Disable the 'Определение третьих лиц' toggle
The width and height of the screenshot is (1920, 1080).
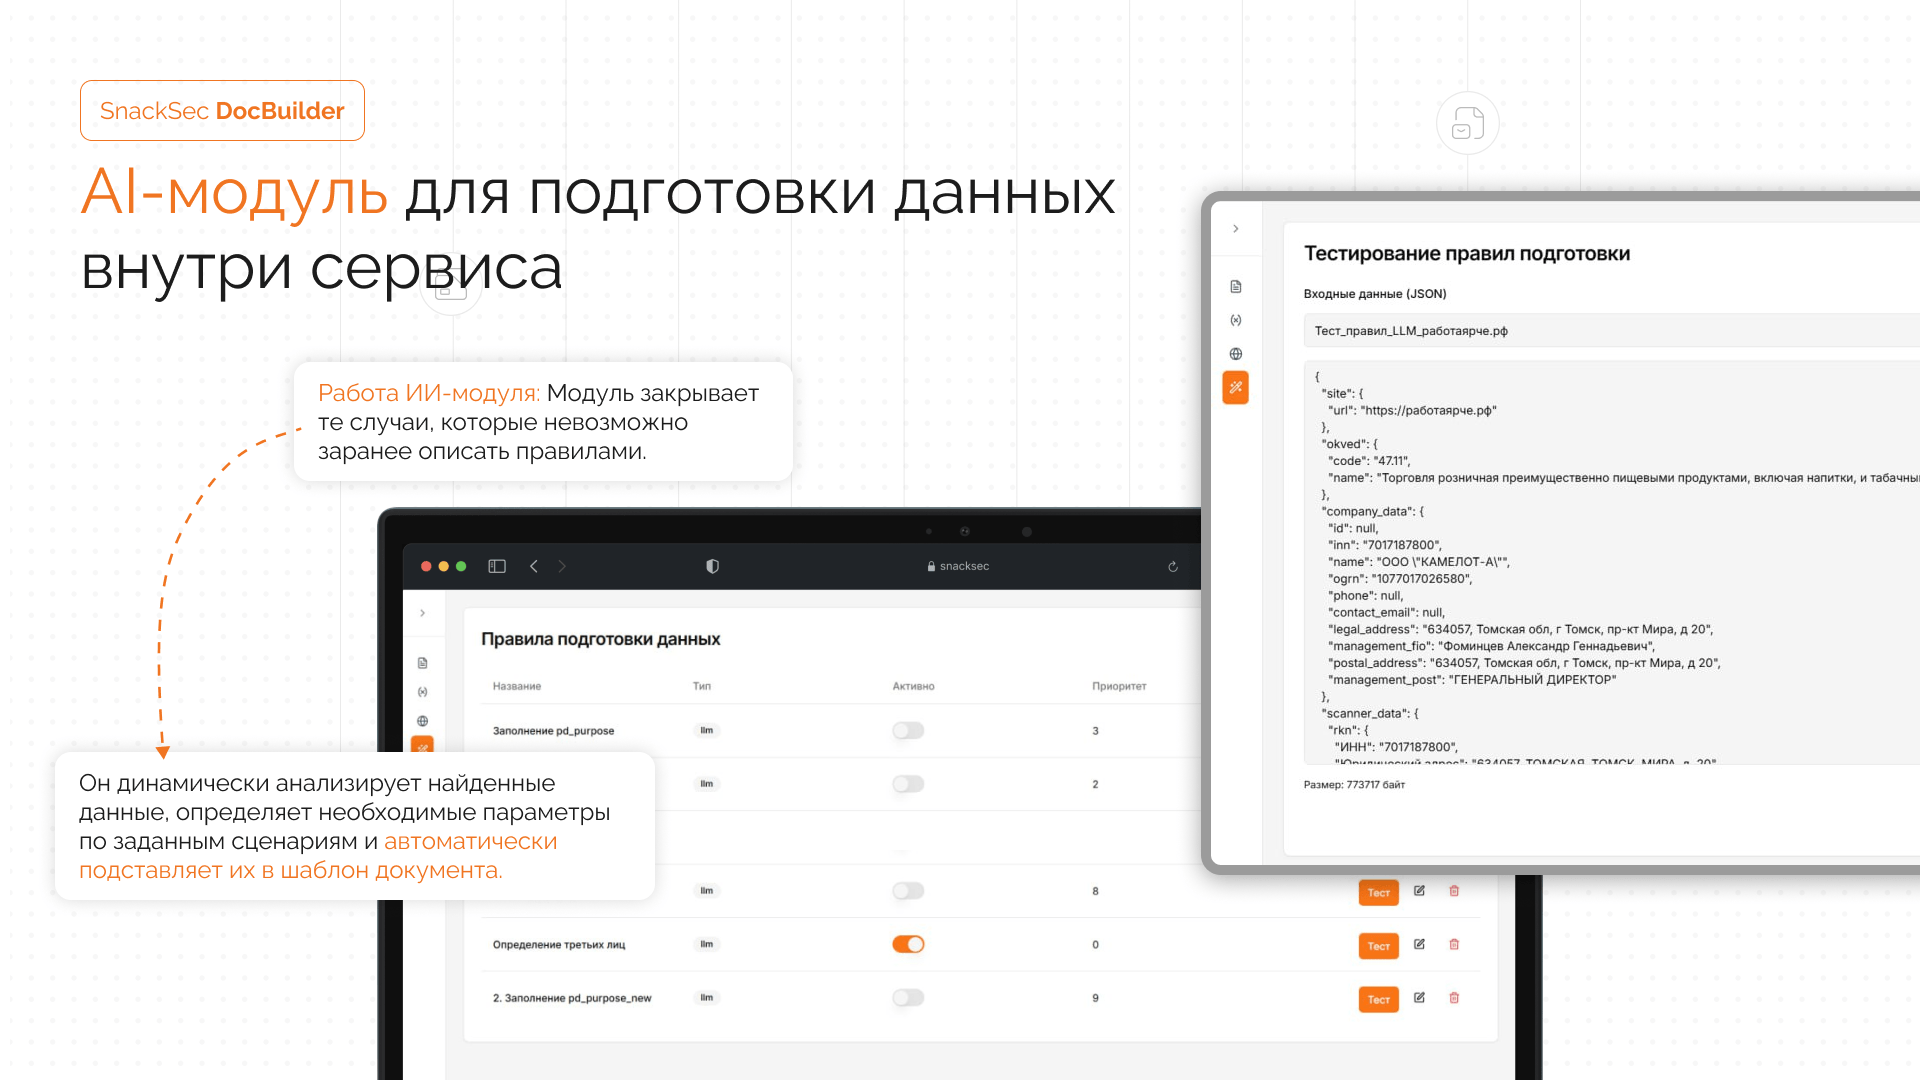(908, 944)
